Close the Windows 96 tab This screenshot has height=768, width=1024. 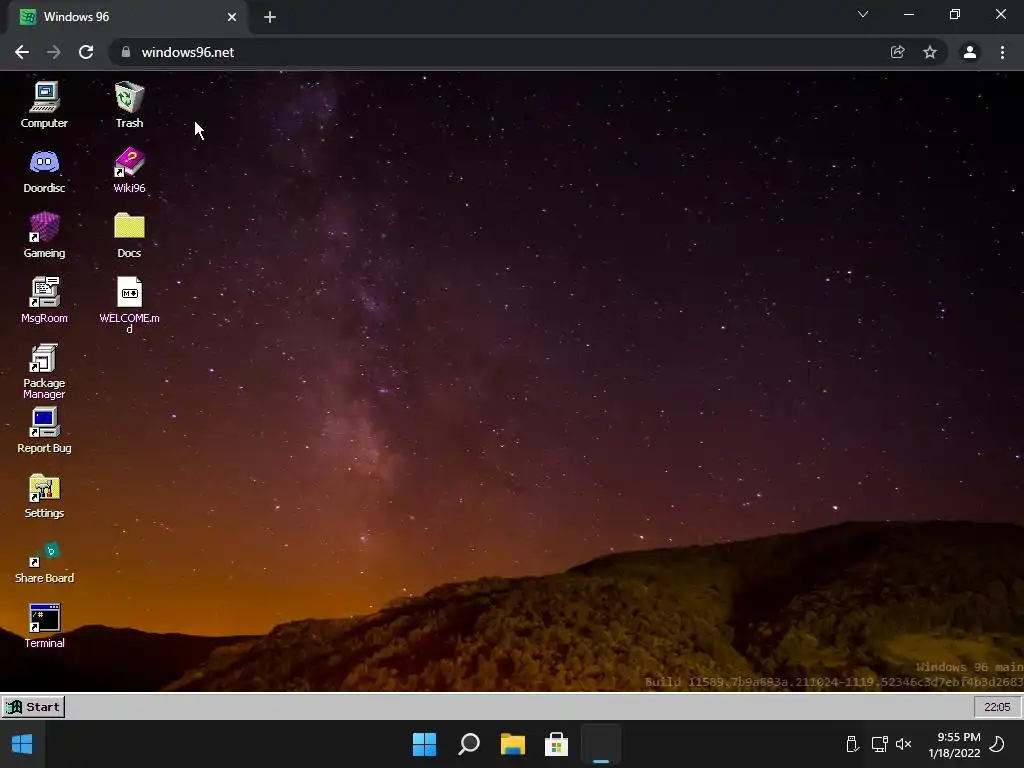coord(232,17)
